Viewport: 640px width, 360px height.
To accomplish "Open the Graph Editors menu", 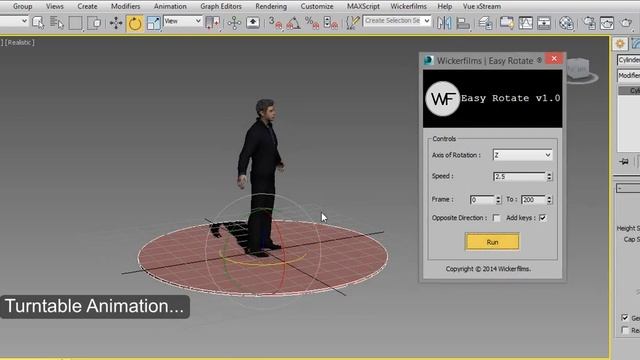I will [221, 7].
